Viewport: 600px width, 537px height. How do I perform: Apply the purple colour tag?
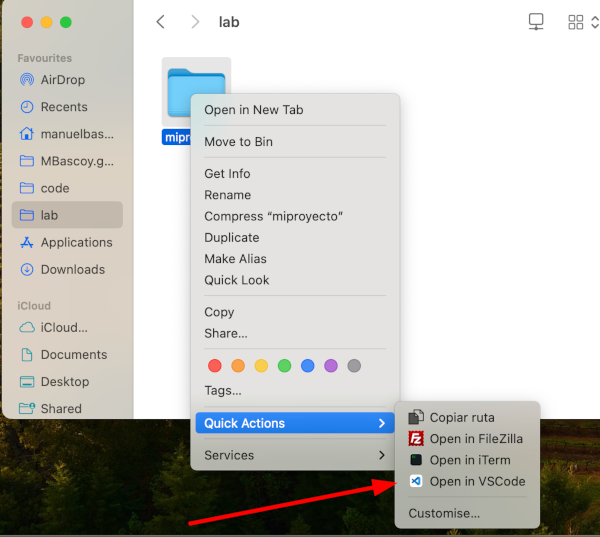[330, 366]
